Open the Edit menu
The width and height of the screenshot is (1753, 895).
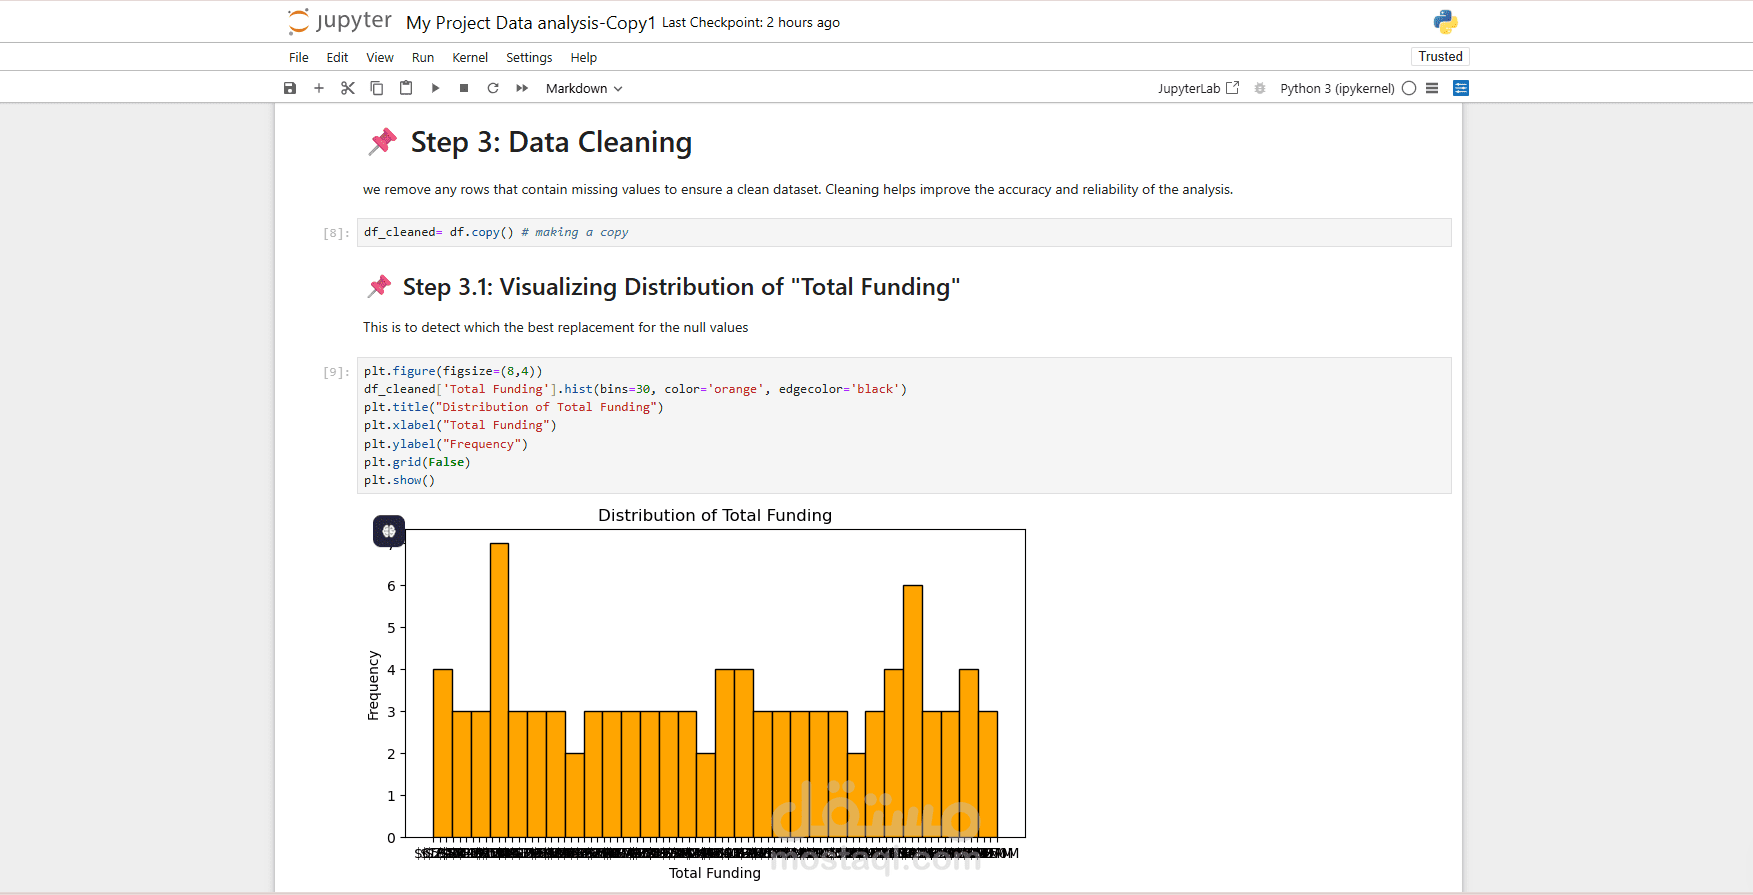[x=337, y=58]
